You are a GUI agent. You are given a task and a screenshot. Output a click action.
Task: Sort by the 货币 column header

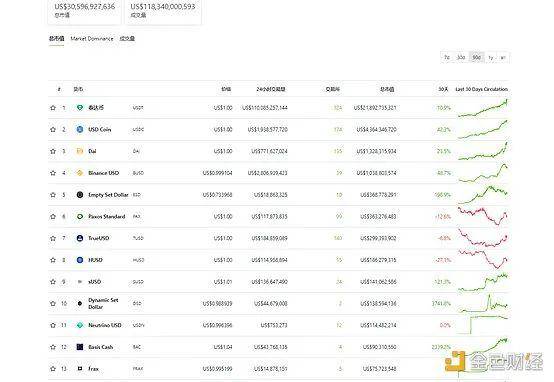pos(78,89)
